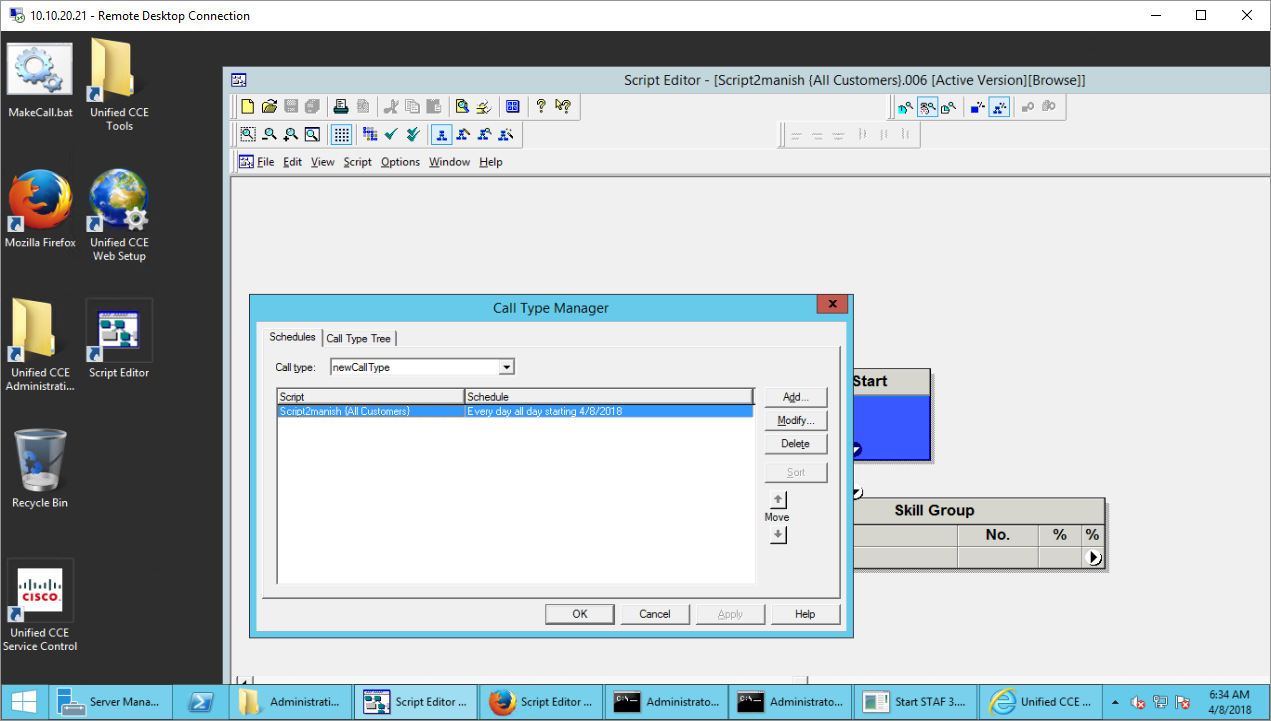The width and height of the screenshot is (1271, 721).
Task: Click the Add... button
Action: (x=796, y=397)
